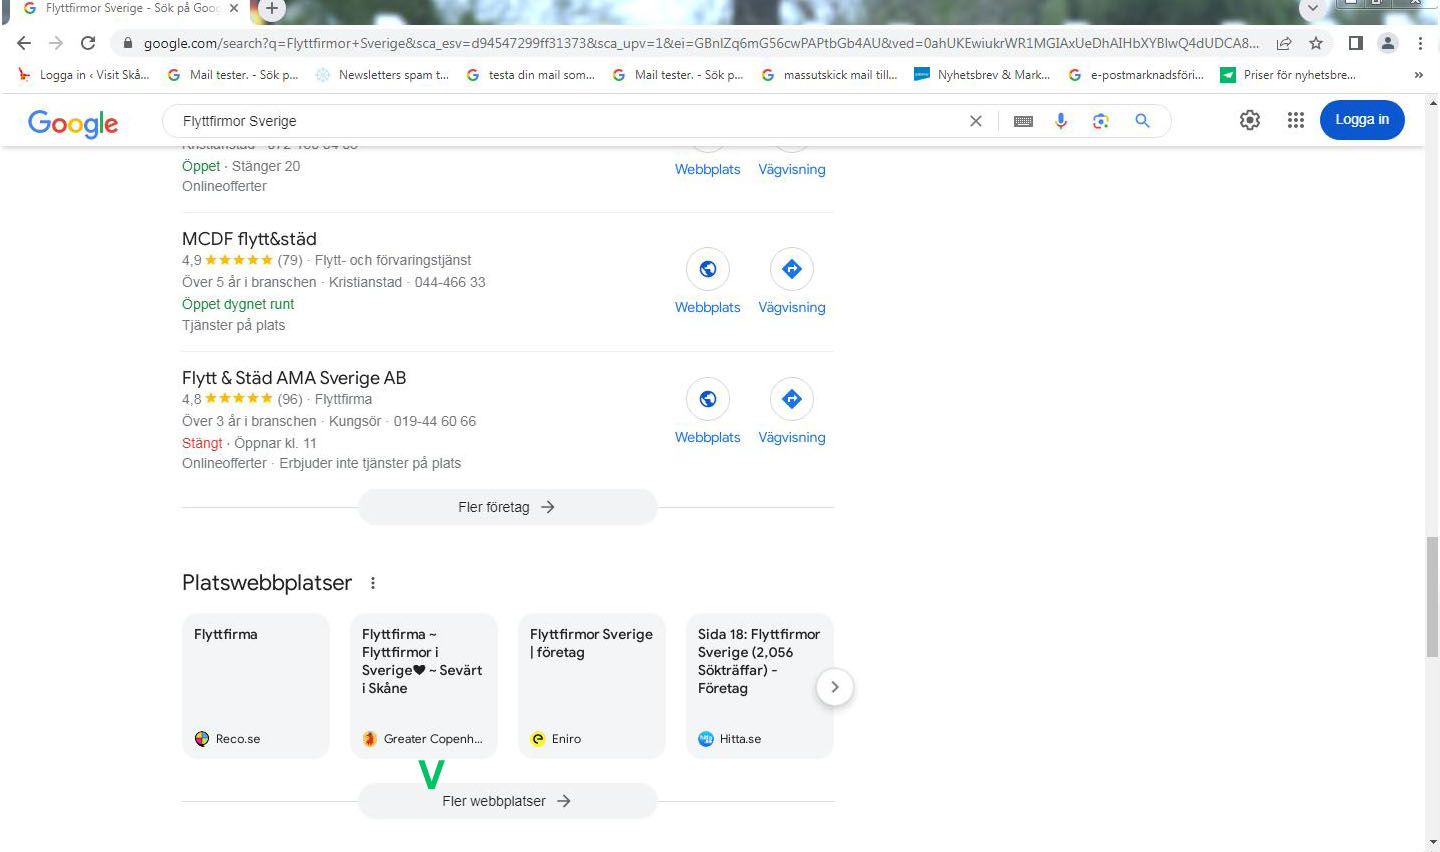Click 'Öppet dygnet runt' text
Screen dimensions: 1440x852
[238, 304]
